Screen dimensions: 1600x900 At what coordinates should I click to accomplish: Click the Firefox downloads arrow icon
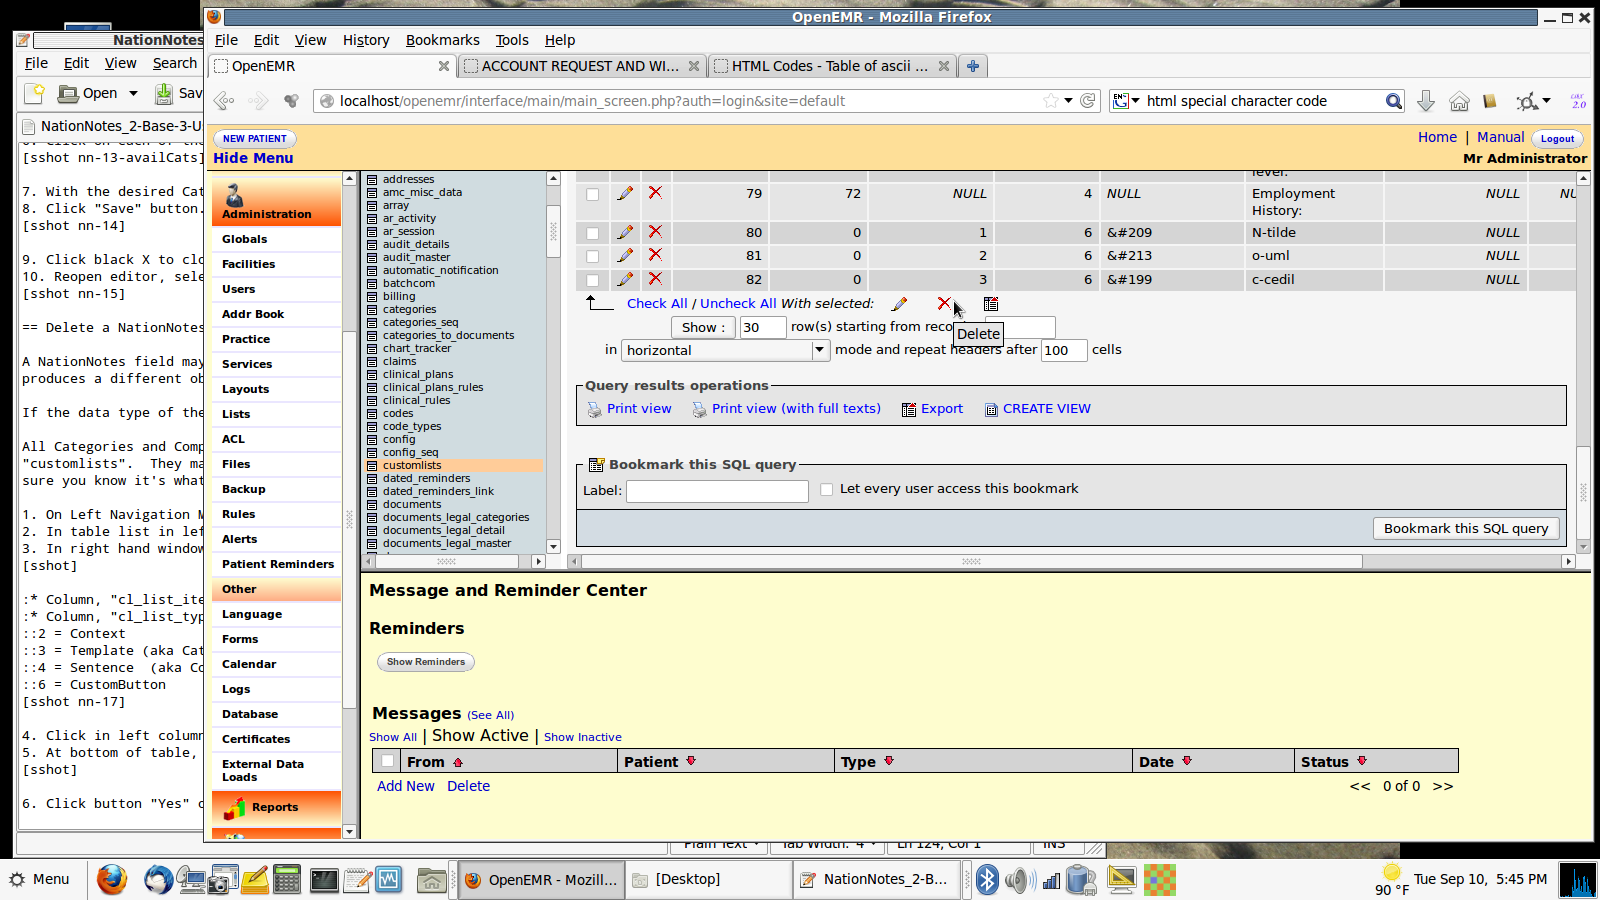click(1426, 101)
